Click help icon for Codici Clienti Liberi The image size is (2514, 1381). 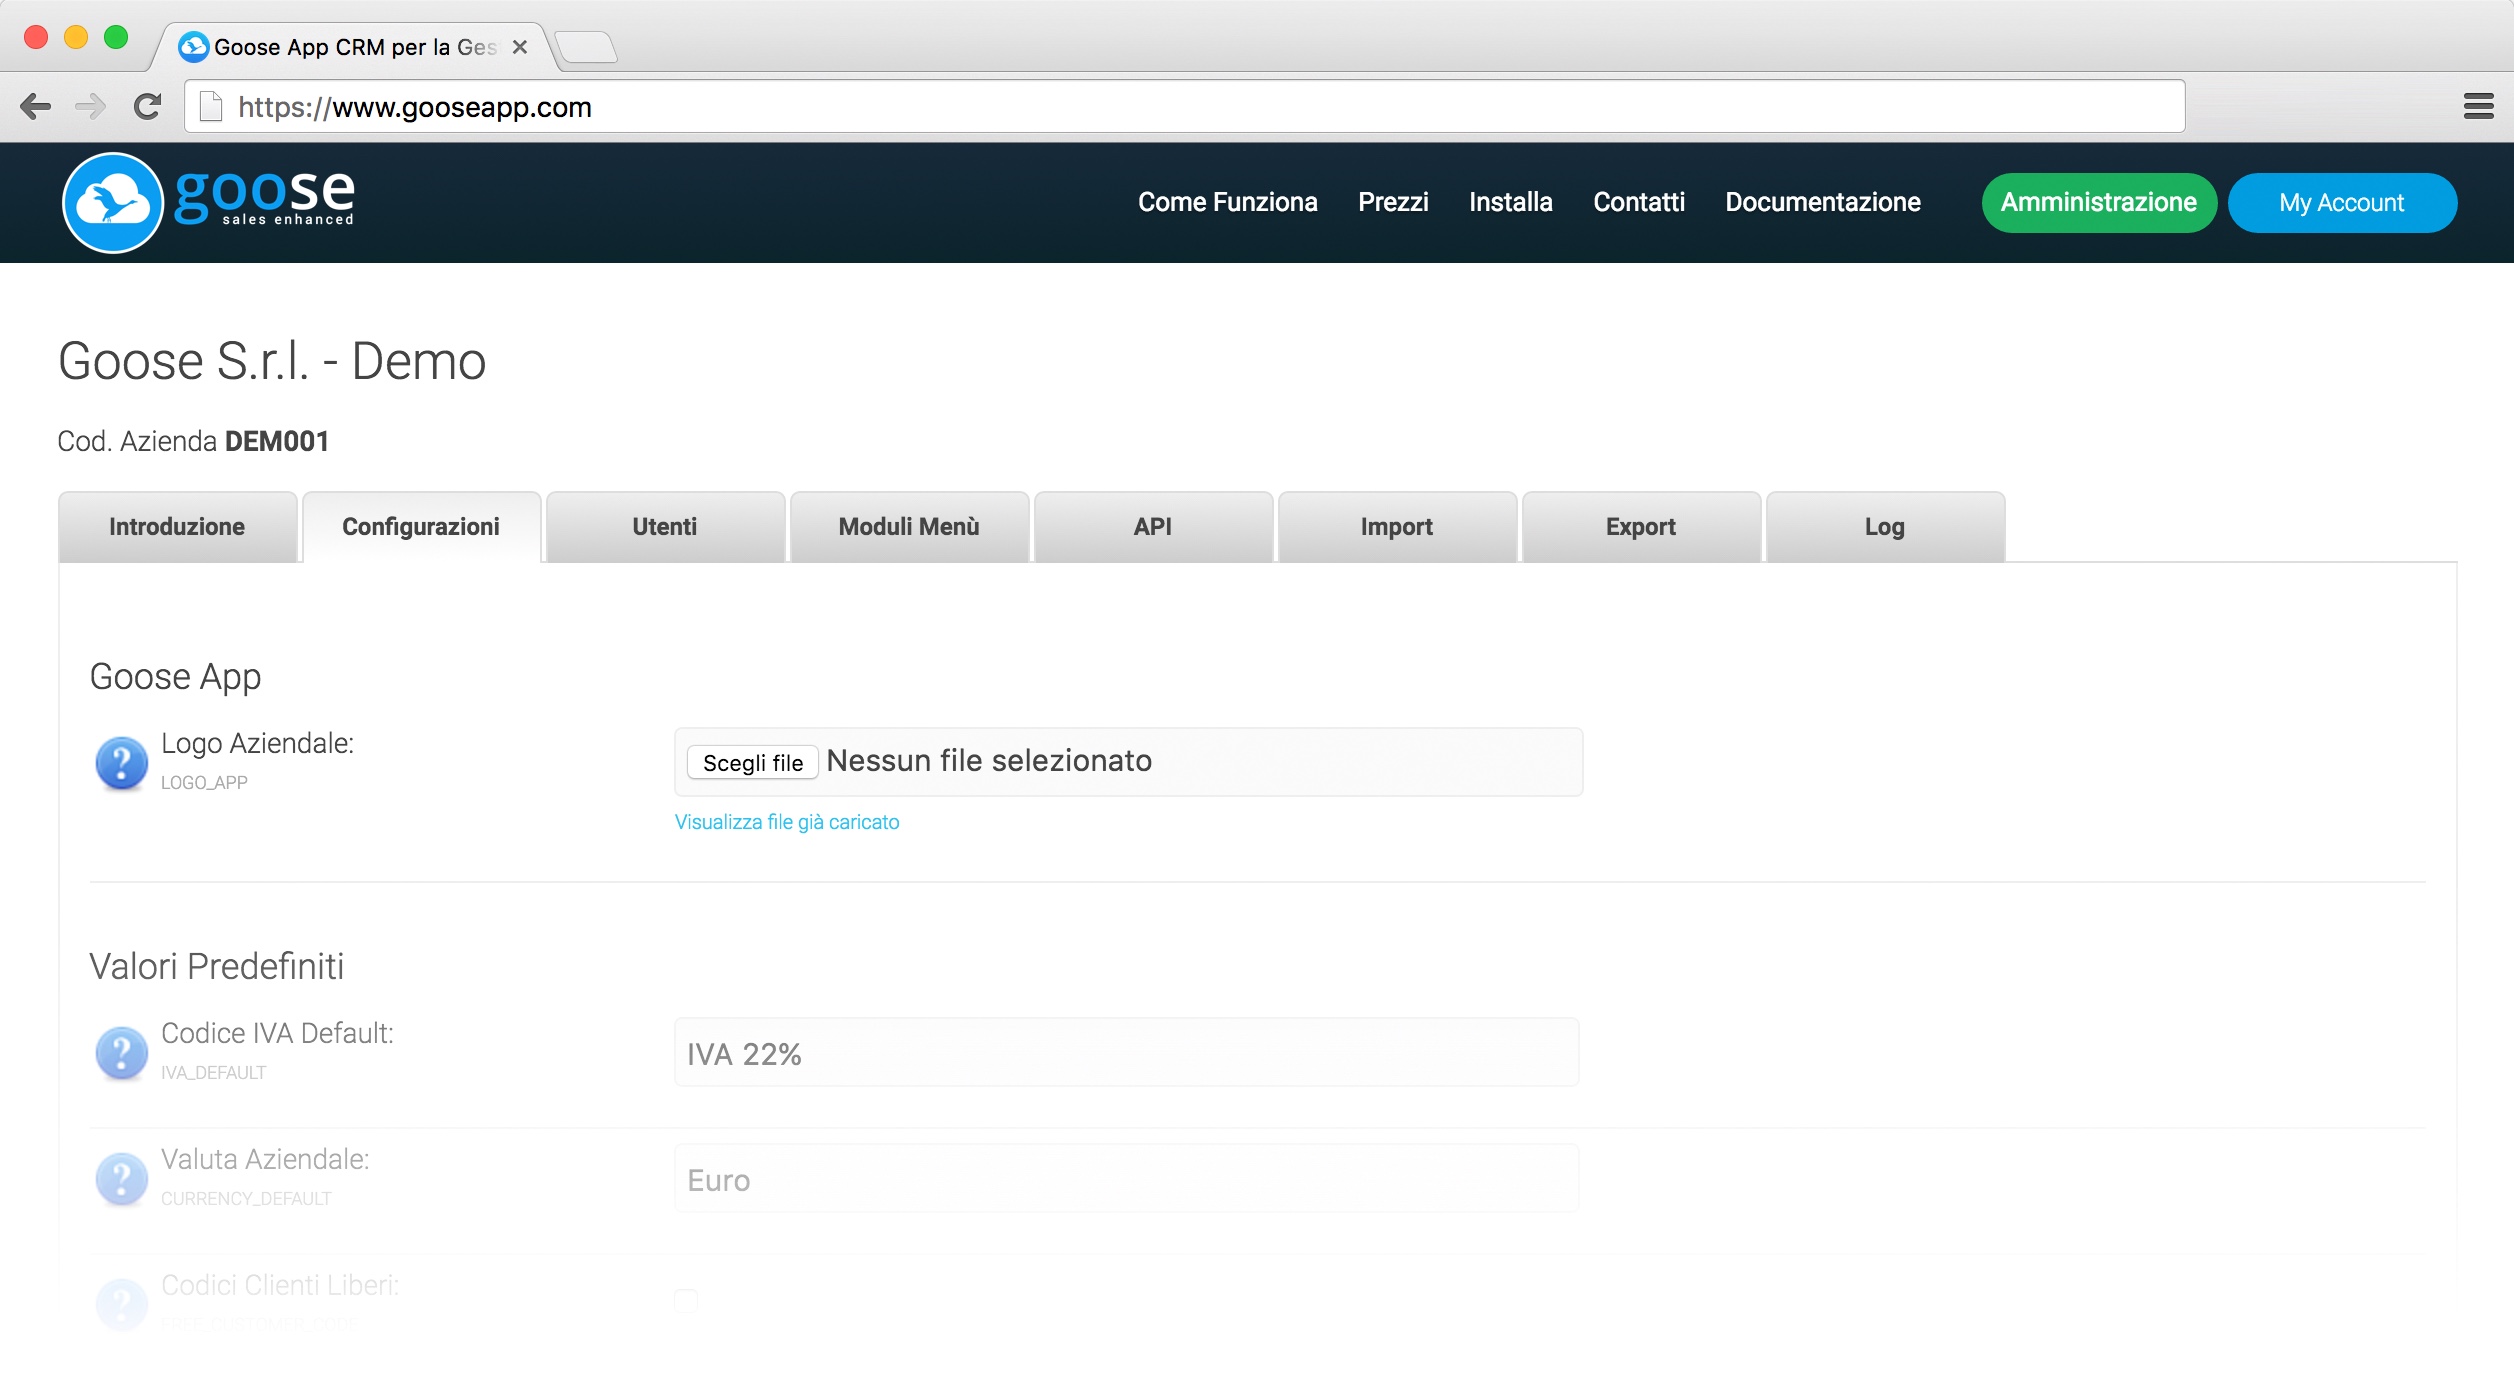(121, 1305)
